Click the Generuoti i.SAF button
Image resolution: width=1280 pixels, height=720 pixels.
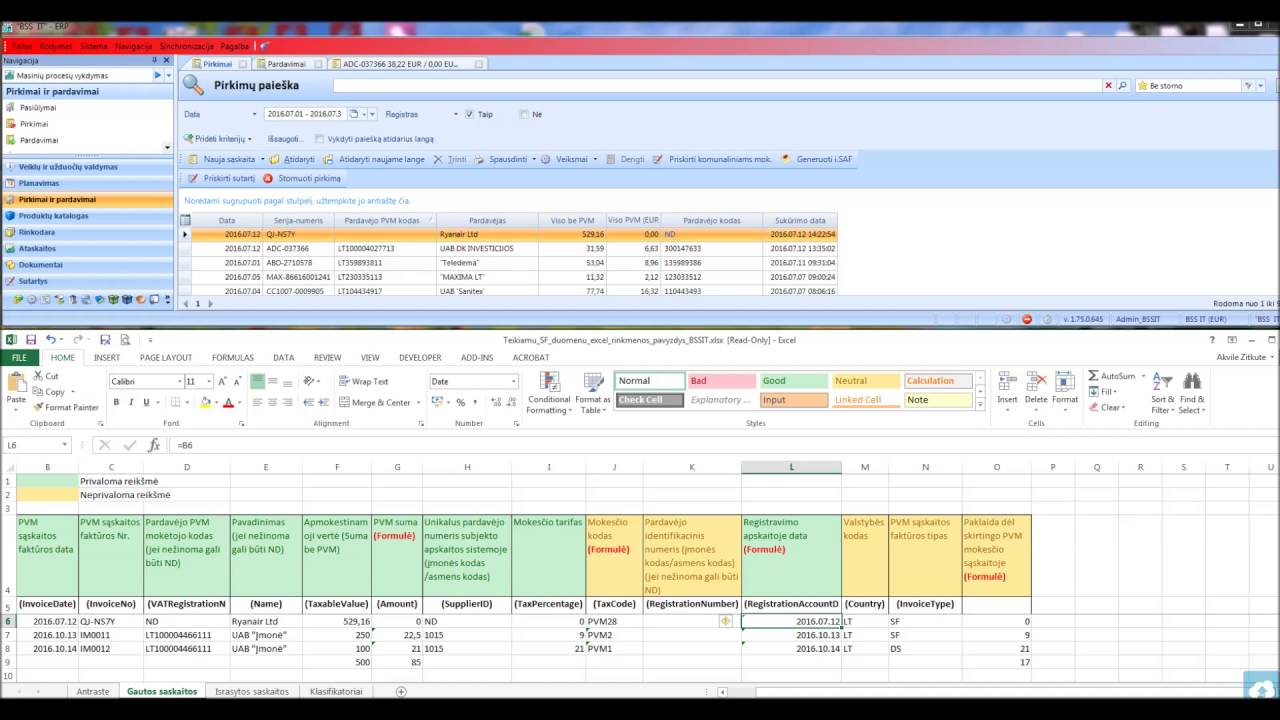(816, 159)
